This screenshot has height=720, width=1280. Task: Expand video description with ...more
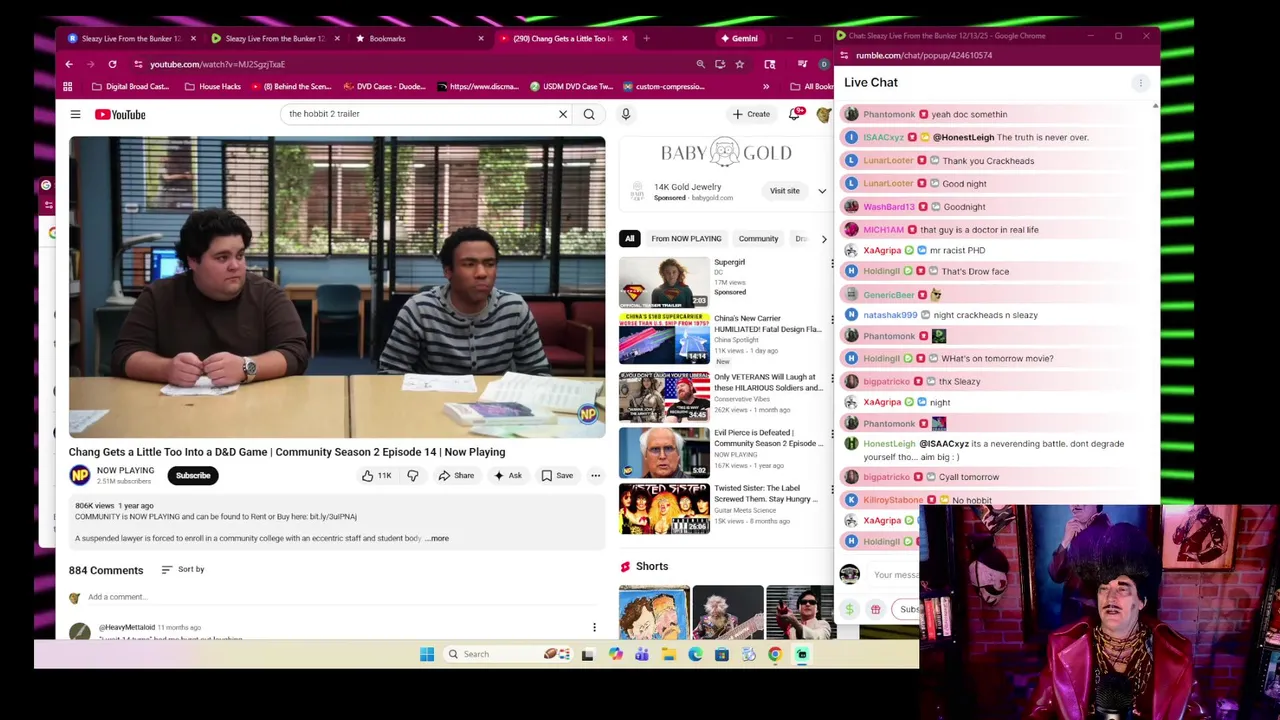(x=439, y=538)
